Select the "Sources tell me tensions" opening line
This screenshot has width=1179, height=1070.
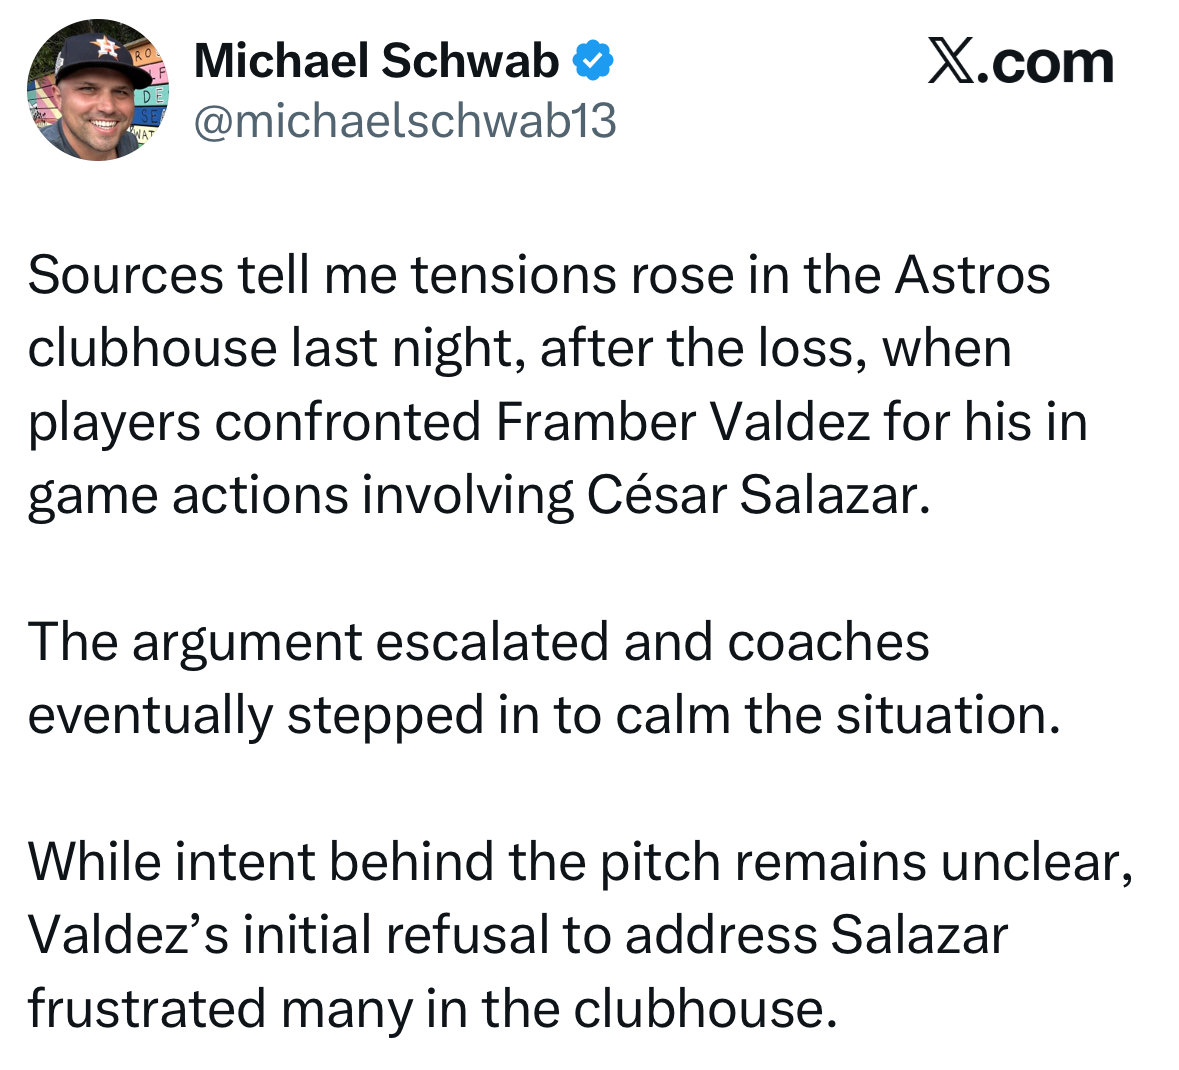tap(538, 275)
